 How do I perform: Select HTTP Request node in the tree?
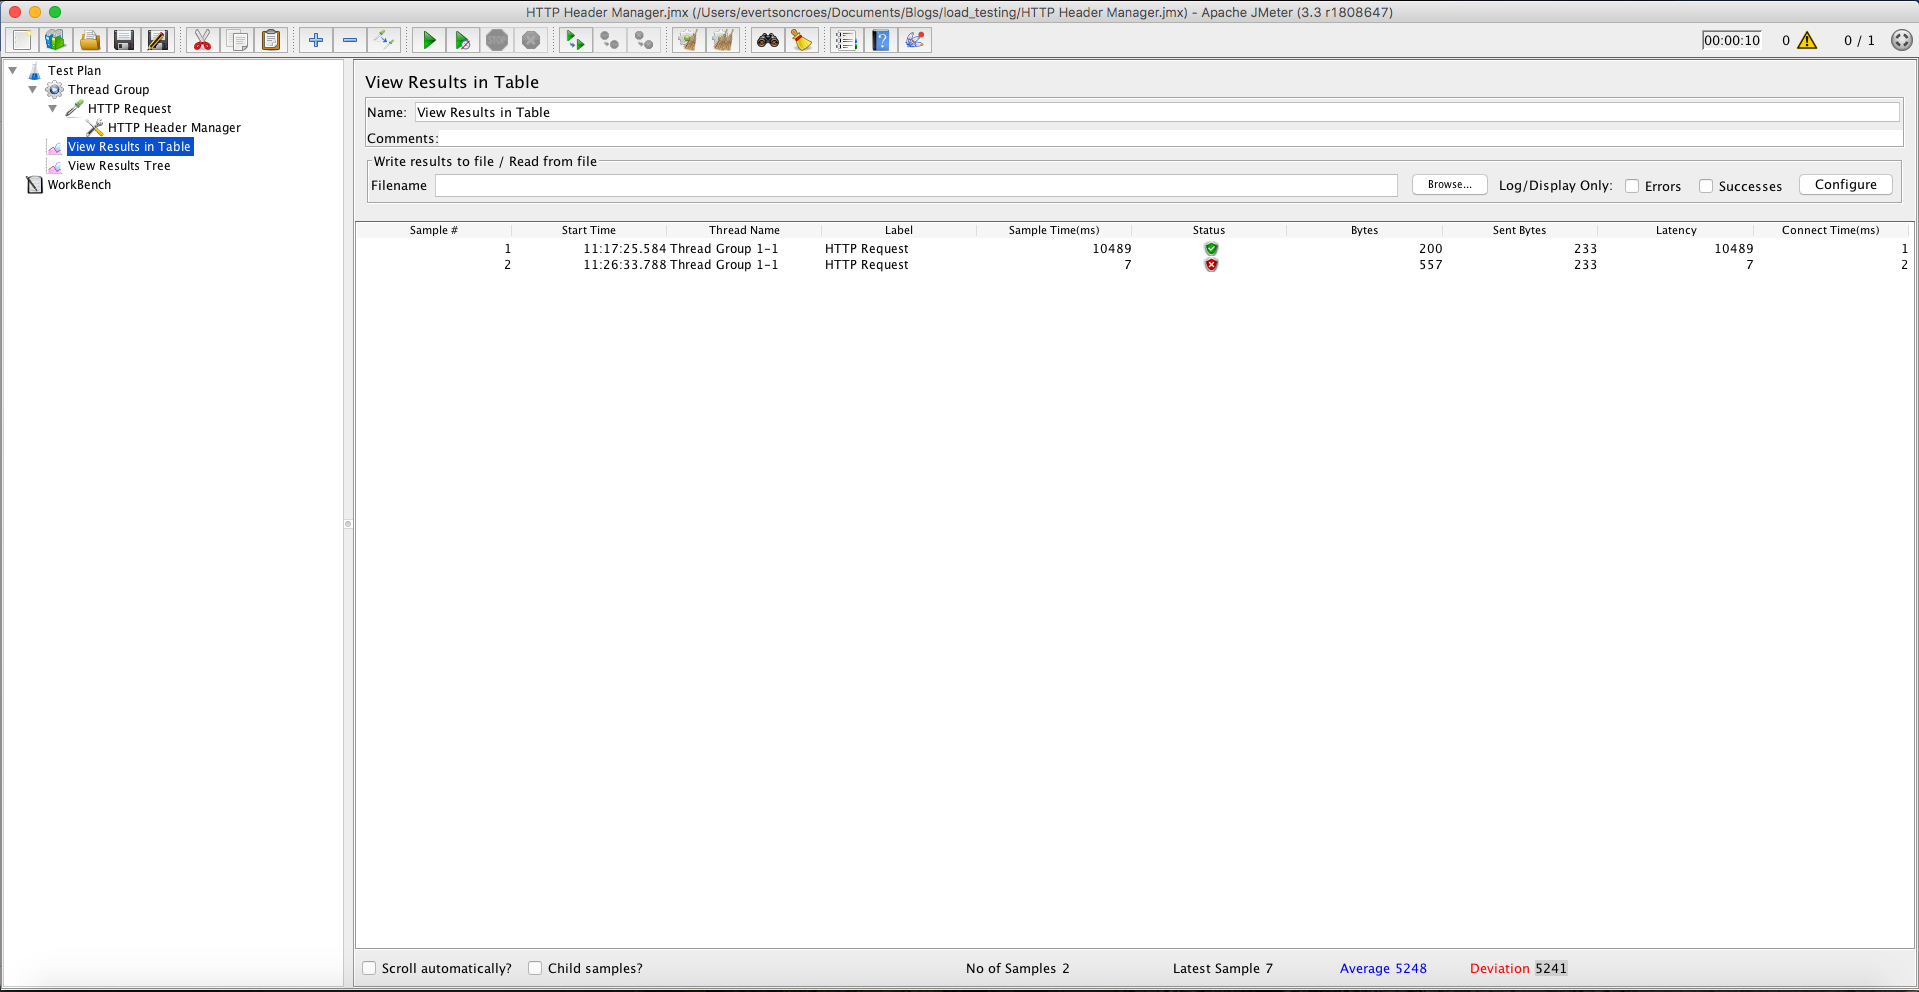[129, 109]
